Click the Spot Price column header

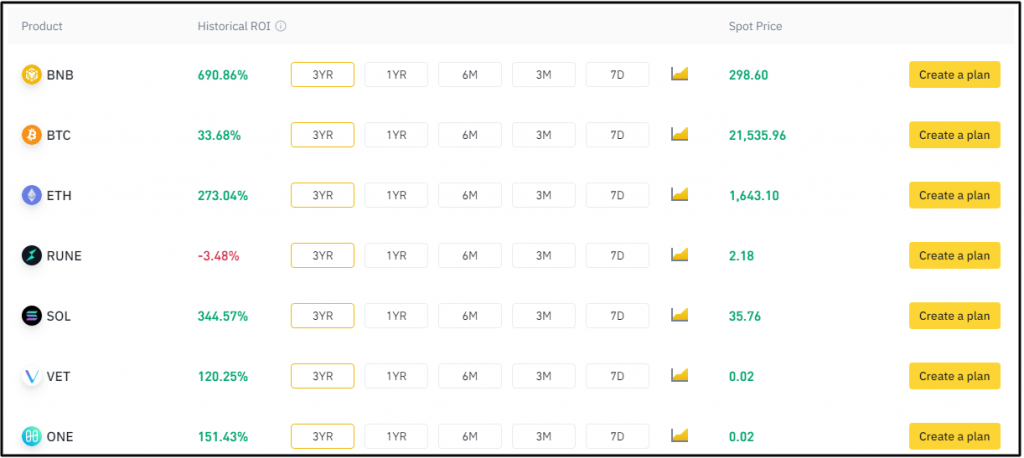point(755,26)
